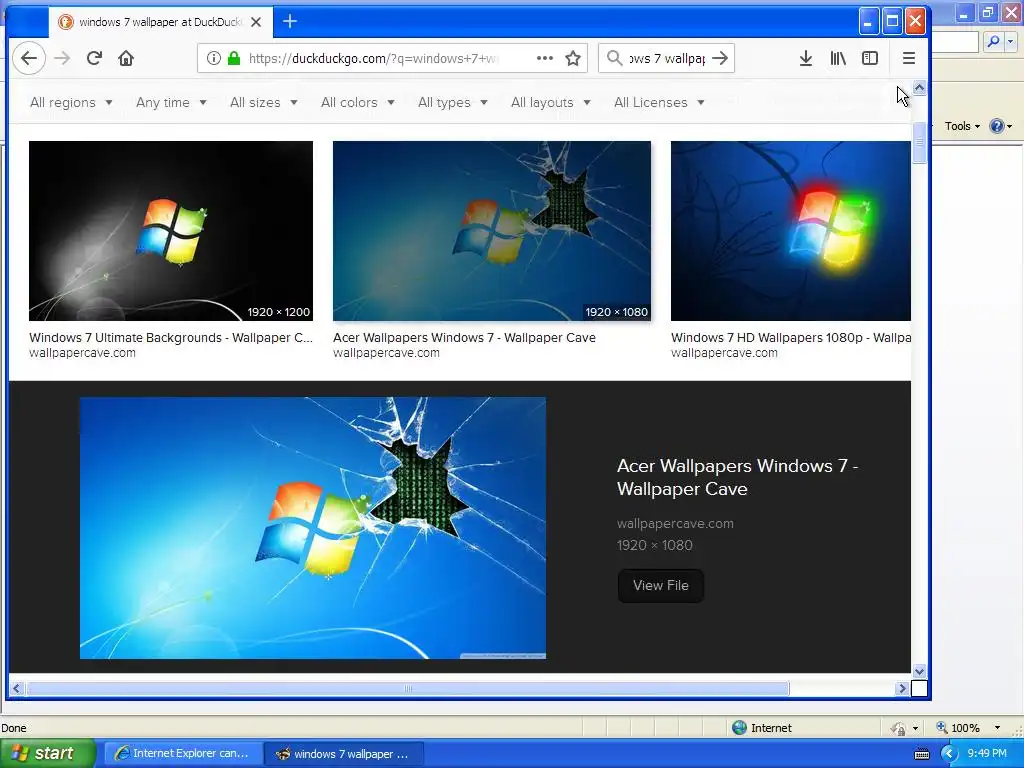Click the green padlock in the address bar
Viewport: 1024px width, 768px height.
(x=234, y=58)
